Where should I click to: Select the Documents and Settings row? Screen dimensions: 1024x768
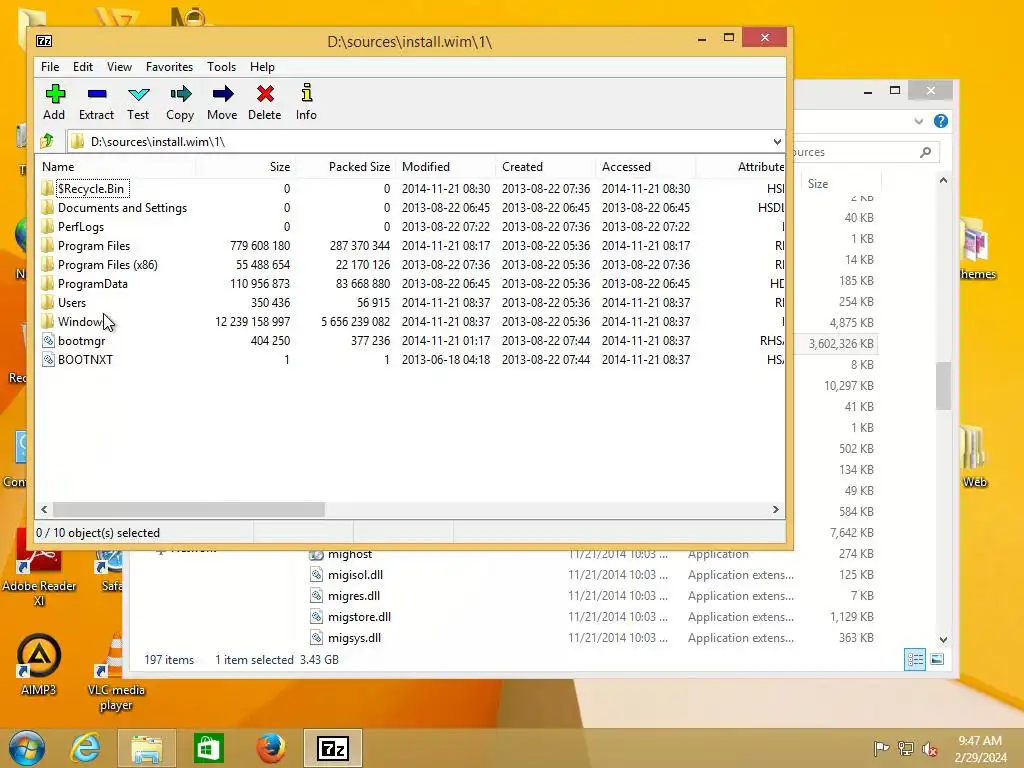[411, 208]
